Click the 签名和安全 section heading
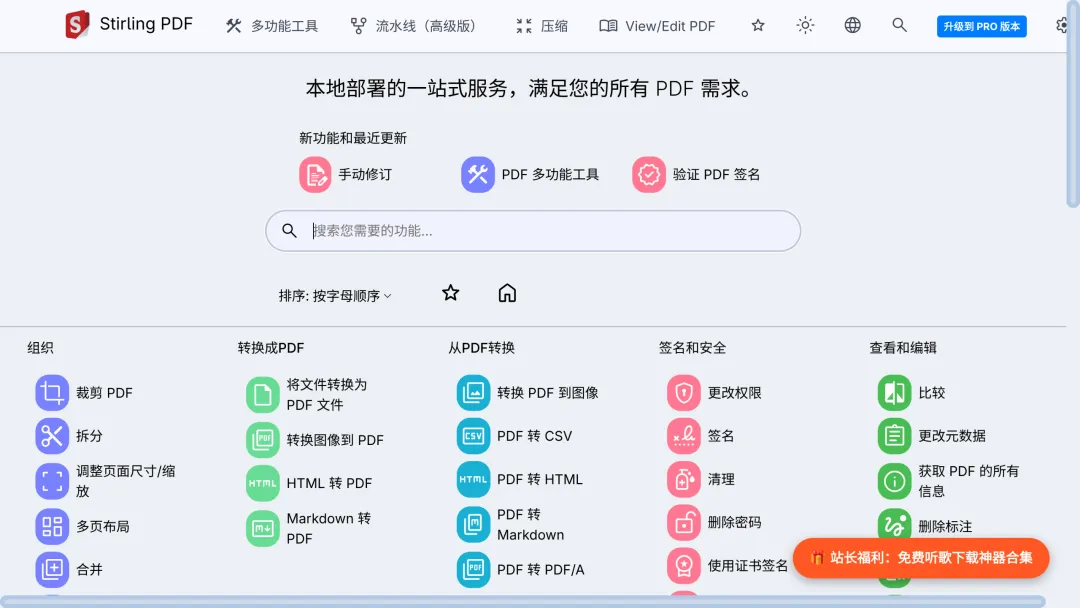 [x=692, y=348]
